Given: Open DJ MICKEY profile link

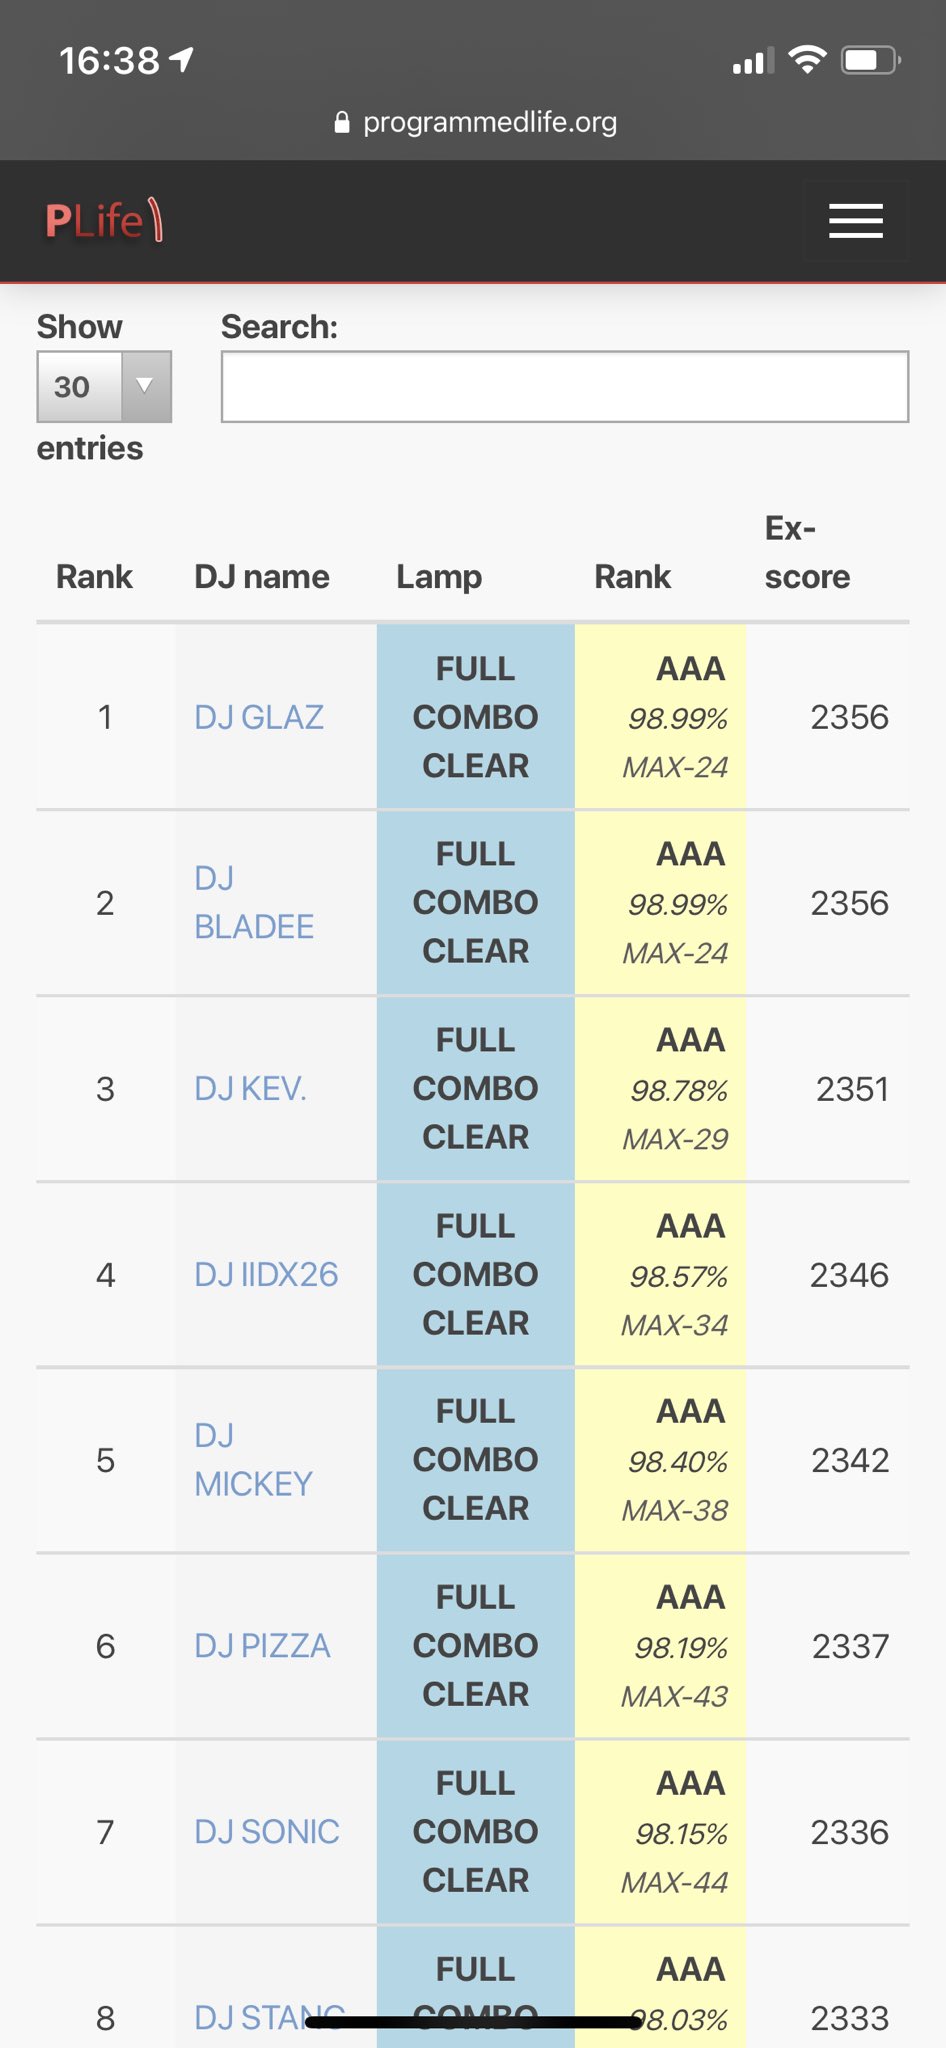Looking at the screenshot, I should pos(253,1460).
